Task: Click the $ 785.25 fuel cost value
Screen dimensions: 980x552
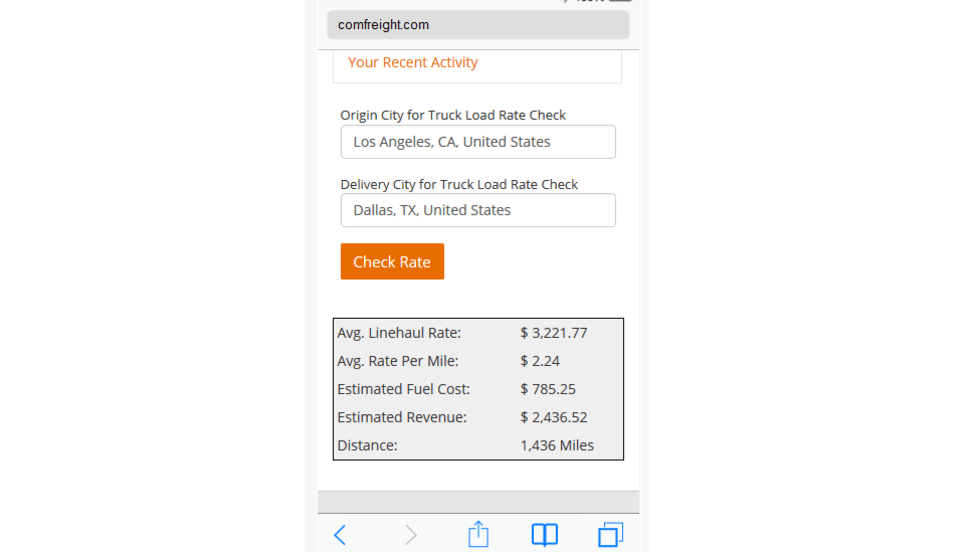Action: [x=547, y=389]
